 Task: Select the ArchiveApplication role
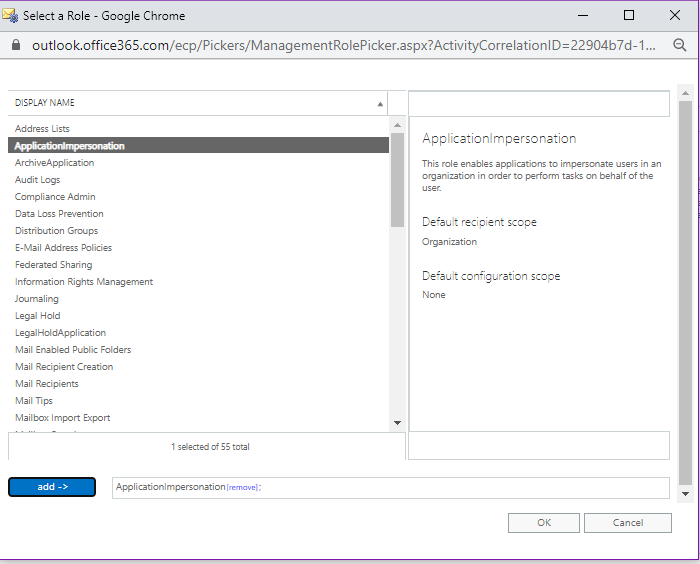[198, 163]
